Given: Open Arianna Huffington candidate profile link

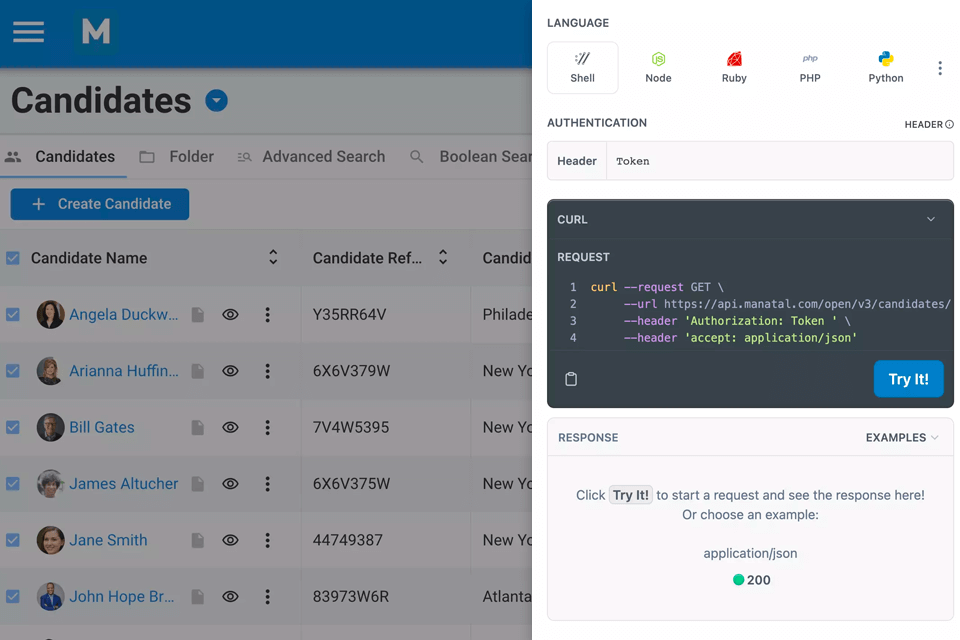Looking at the screenshot, I should click(x=124, y=371).
